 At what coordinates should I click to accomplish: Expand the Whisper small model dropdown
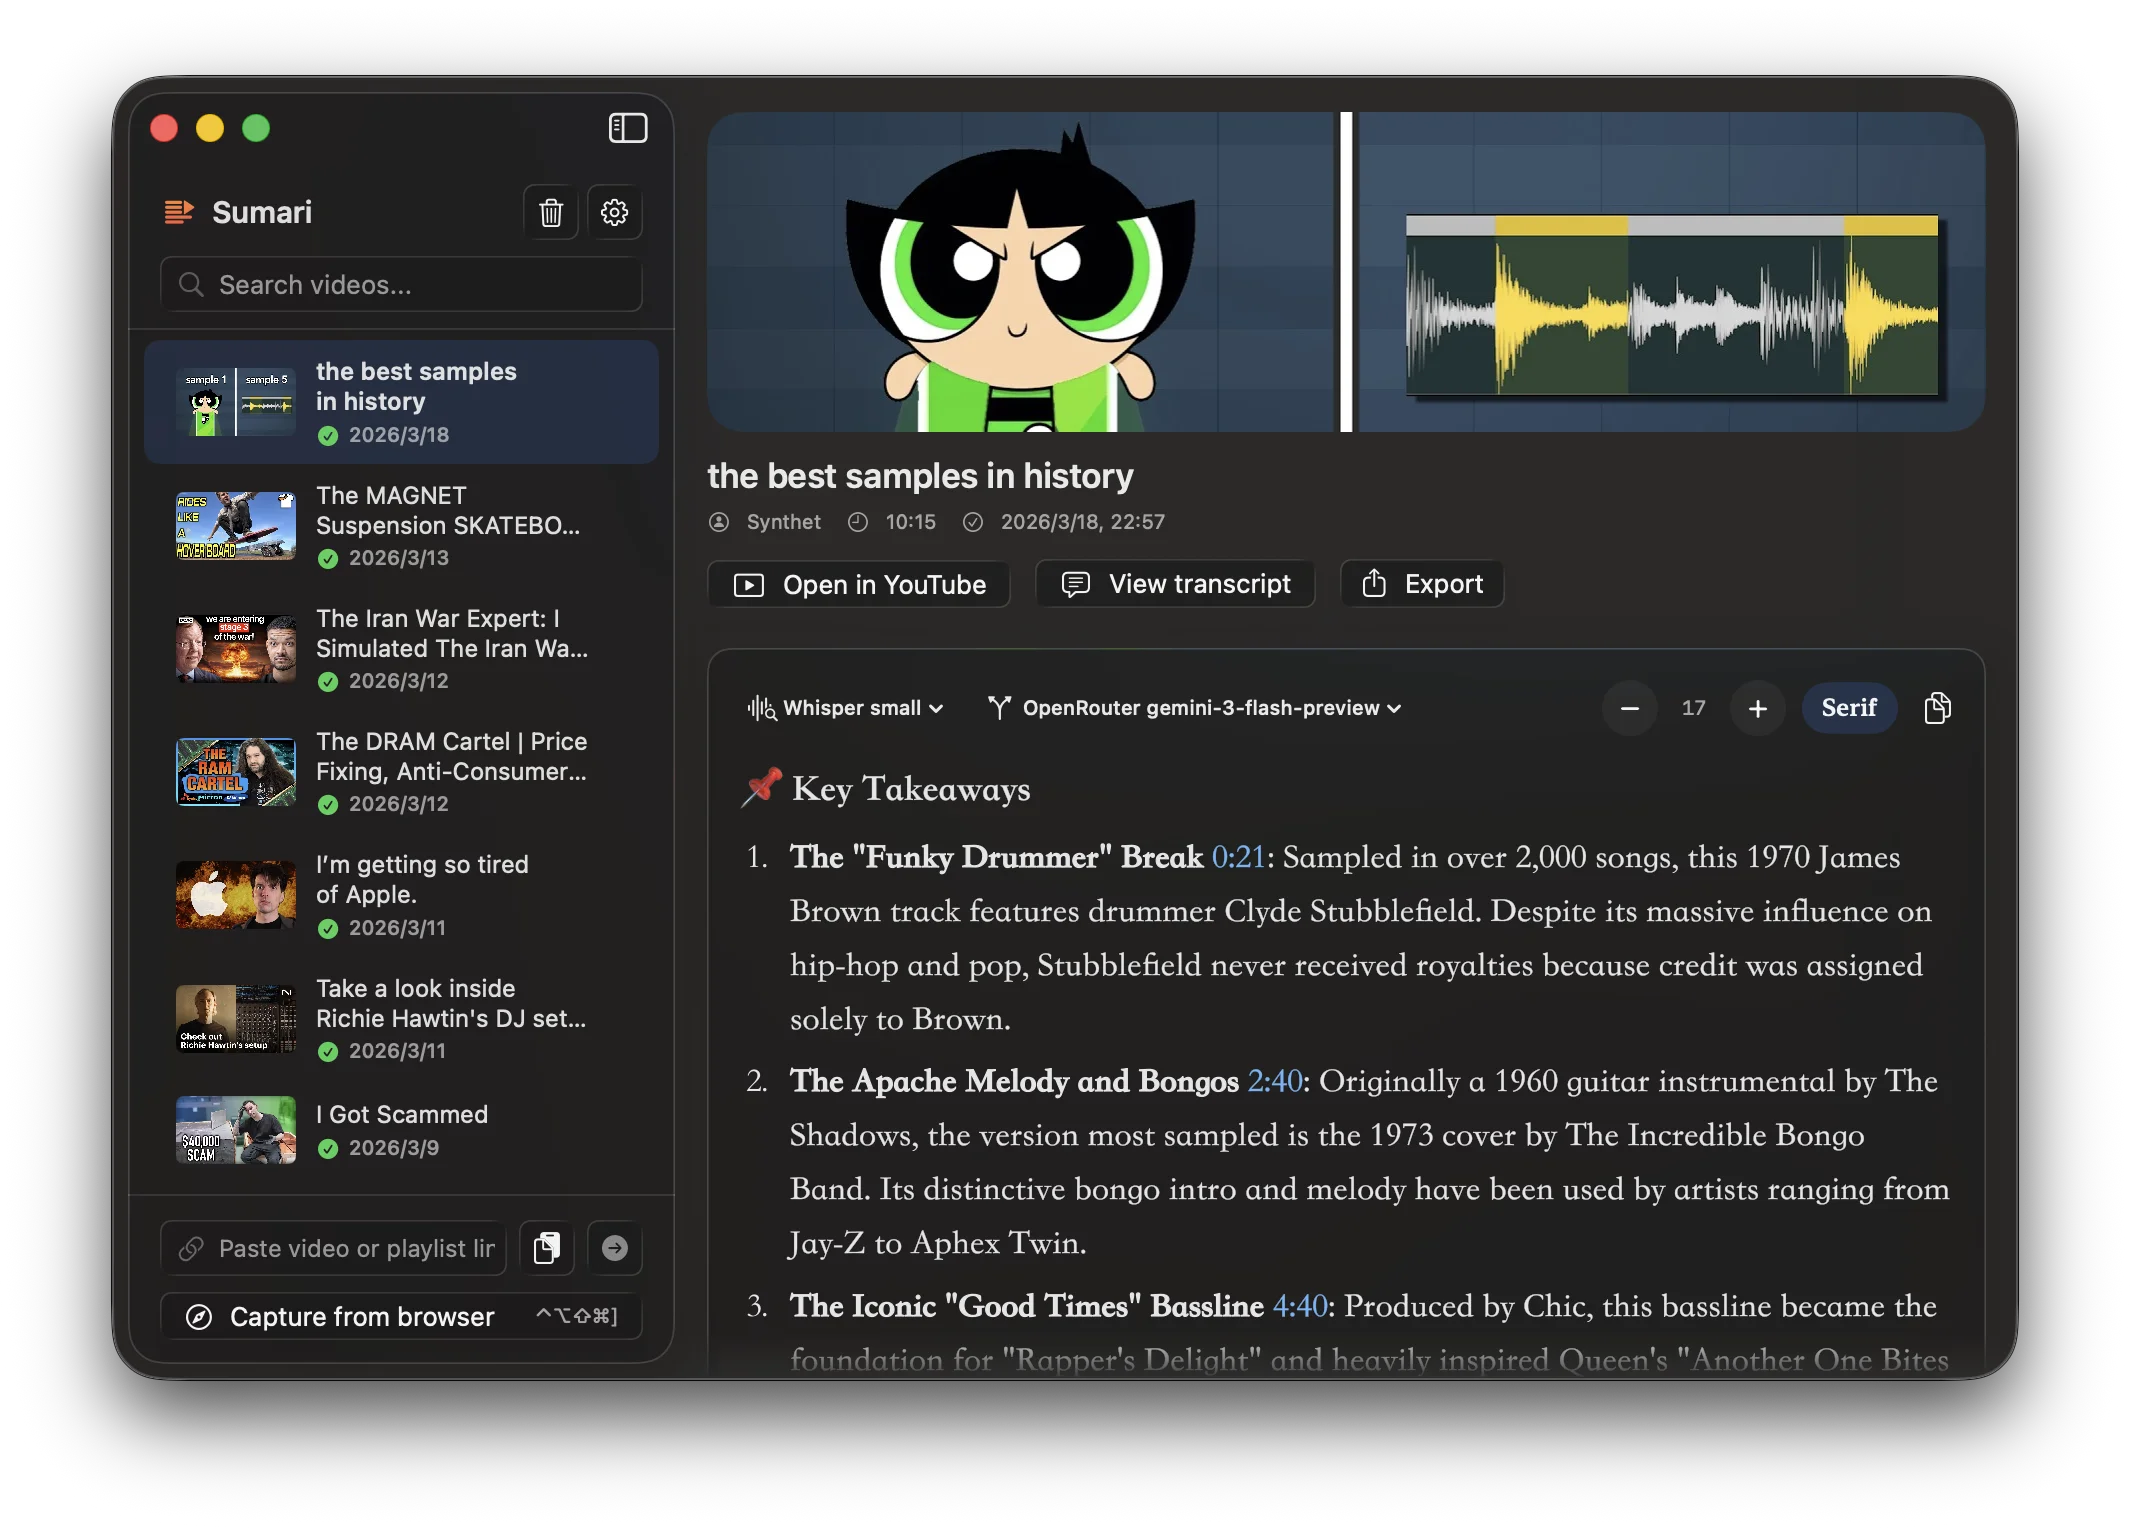[846, 708]
